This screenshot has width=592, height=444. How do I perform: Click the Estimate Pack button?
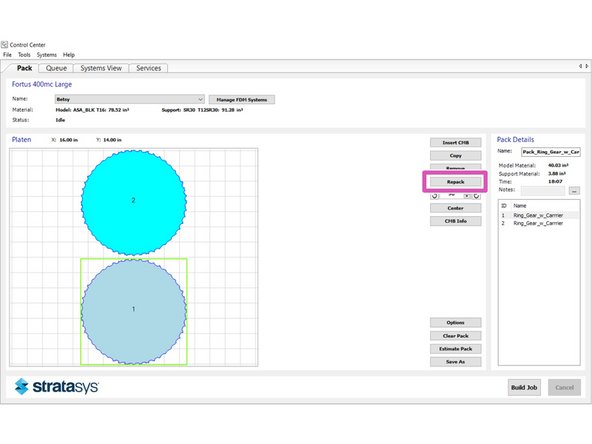456,349
